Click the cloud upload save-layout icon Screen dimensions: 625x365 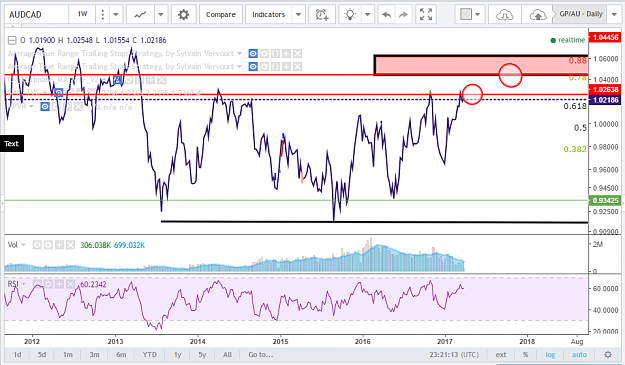537,15
